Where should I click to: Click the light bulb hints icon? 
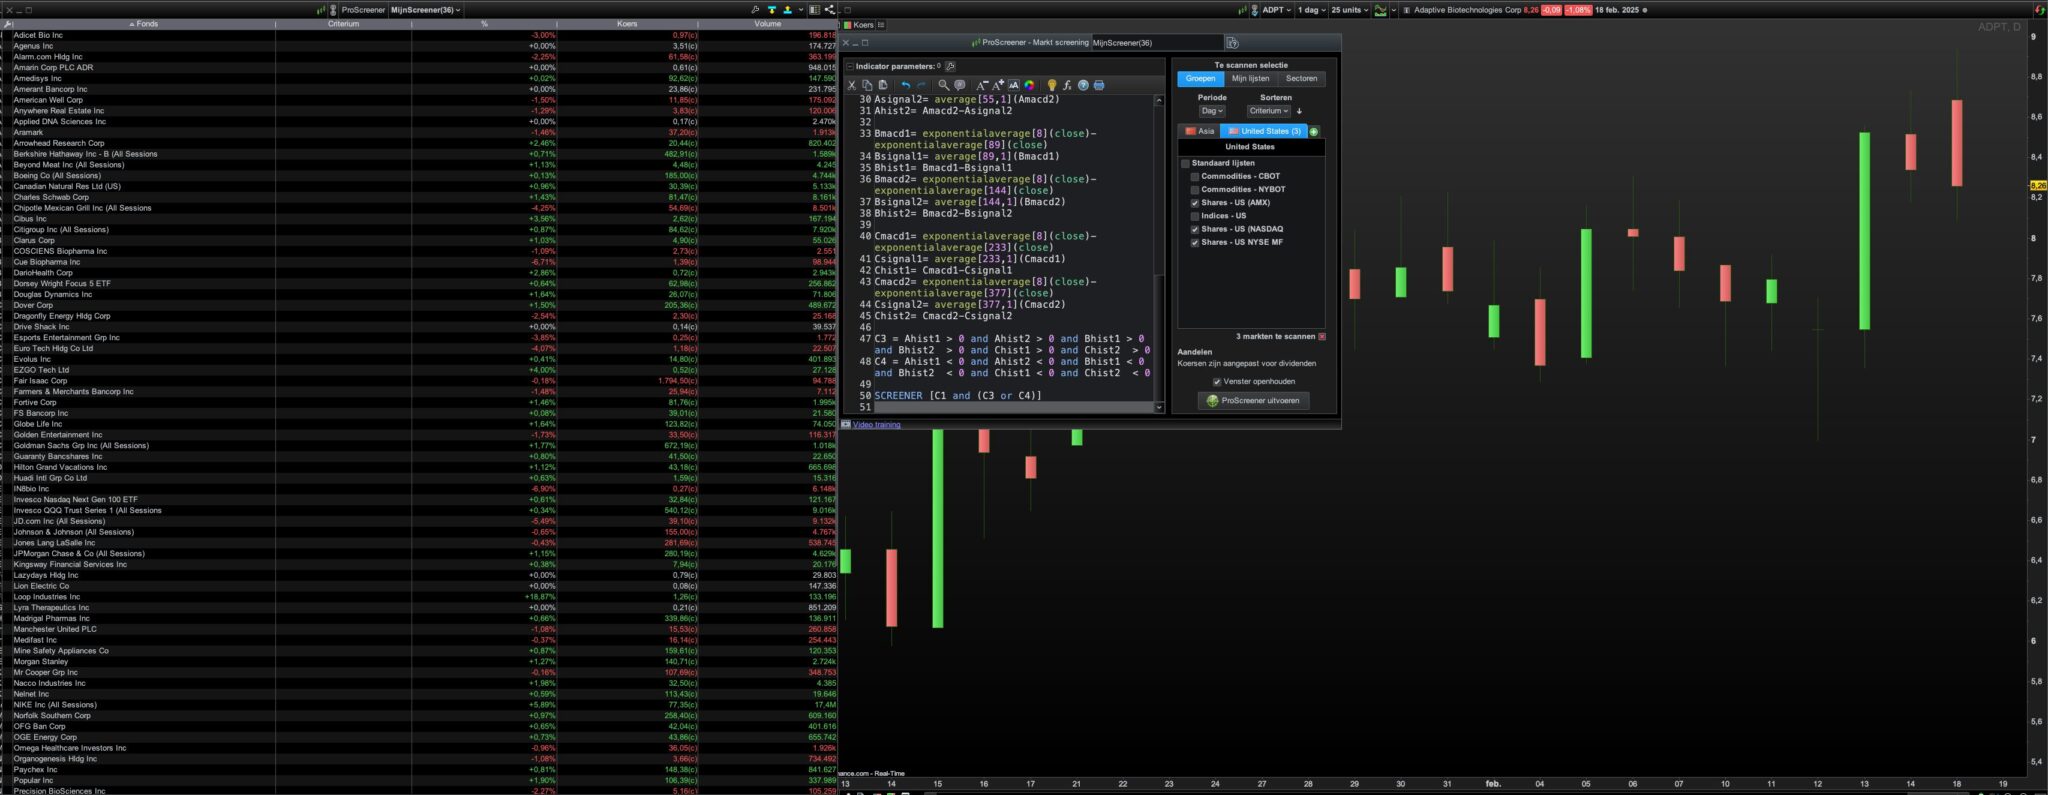coord(1051,85)
